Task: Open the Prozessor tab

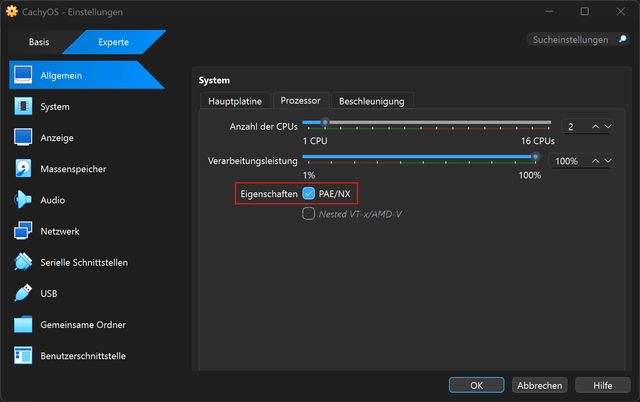Action: tap(300, 100)
